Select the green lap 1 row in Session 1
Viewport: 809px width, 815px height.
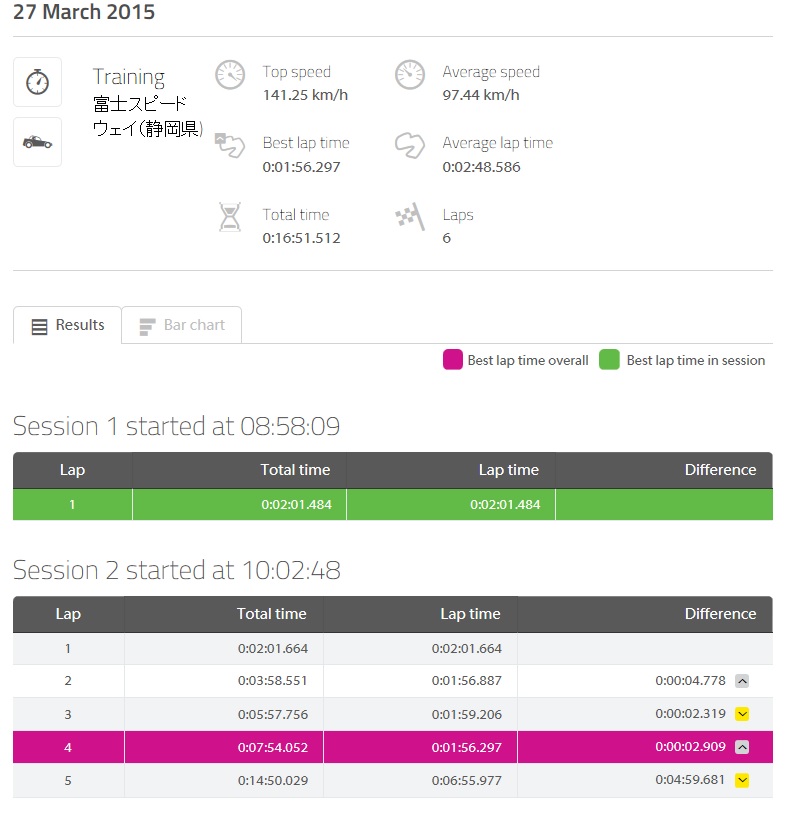[393, 504]
